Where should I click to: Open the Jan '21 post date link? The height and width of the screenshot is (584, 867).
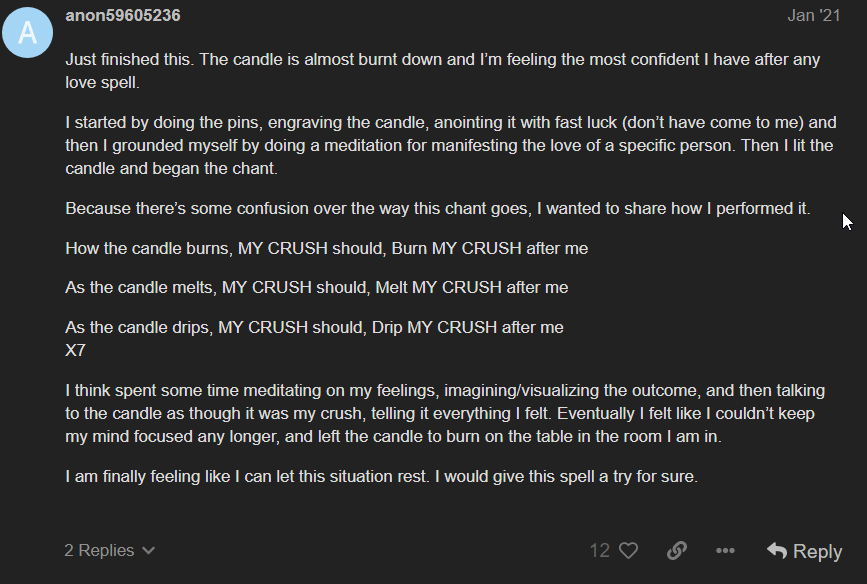(x=814, y=15)
